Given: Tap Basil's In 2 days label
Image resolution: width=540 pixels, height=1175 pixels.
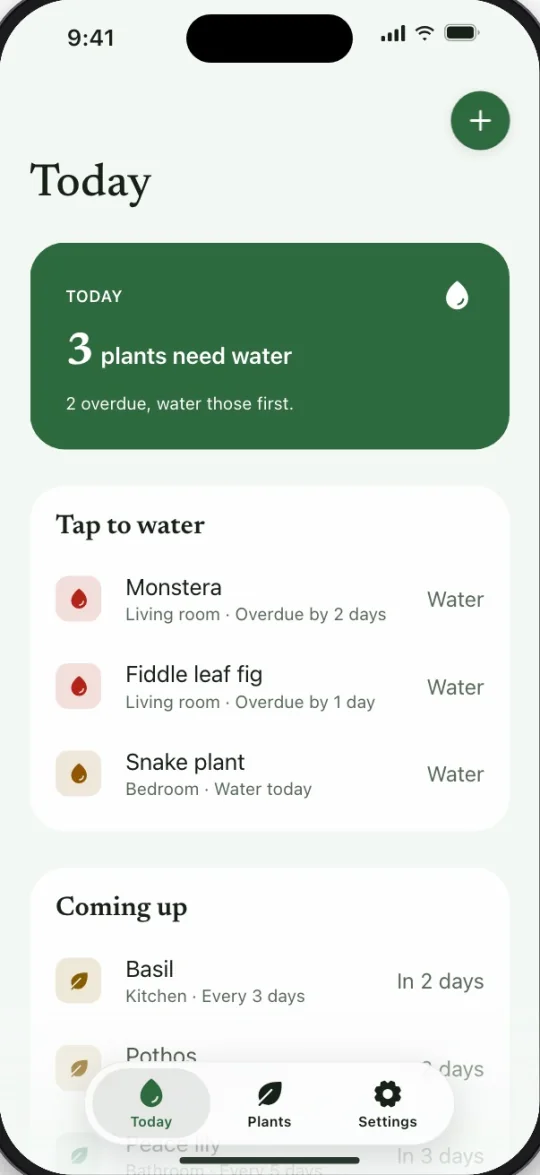Looking at the screenshot, I should [440, 982].
